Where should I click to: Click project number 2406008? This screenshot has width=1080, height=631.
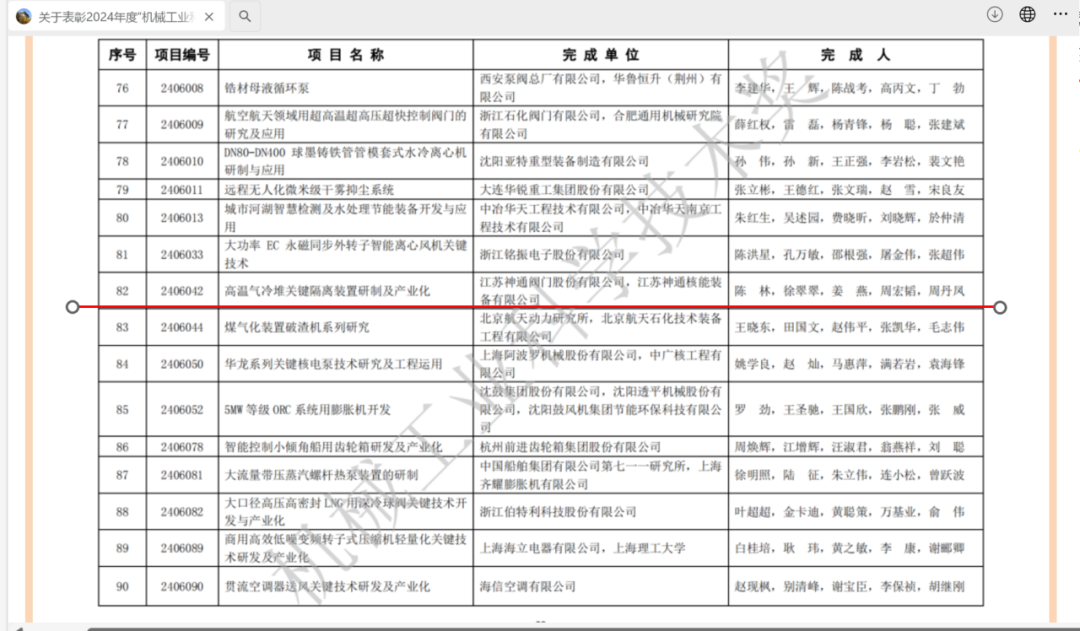click(182, 88)
